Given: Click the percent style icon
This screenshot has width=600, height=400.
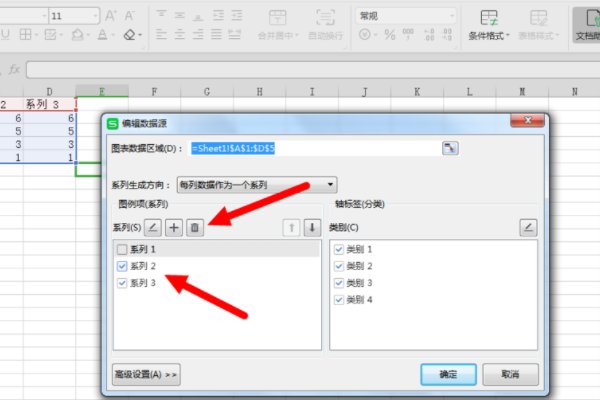Looking at the screenshot, I should (x=390, y=35).
